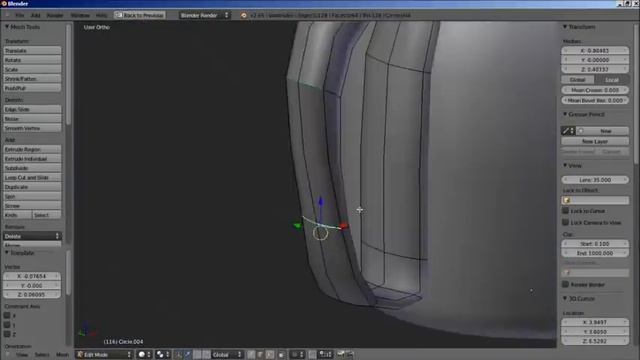This screenshot has width=640, height=360.
Task: Toggle the Render Border checkbox
Action: click(x=565, y=284)
